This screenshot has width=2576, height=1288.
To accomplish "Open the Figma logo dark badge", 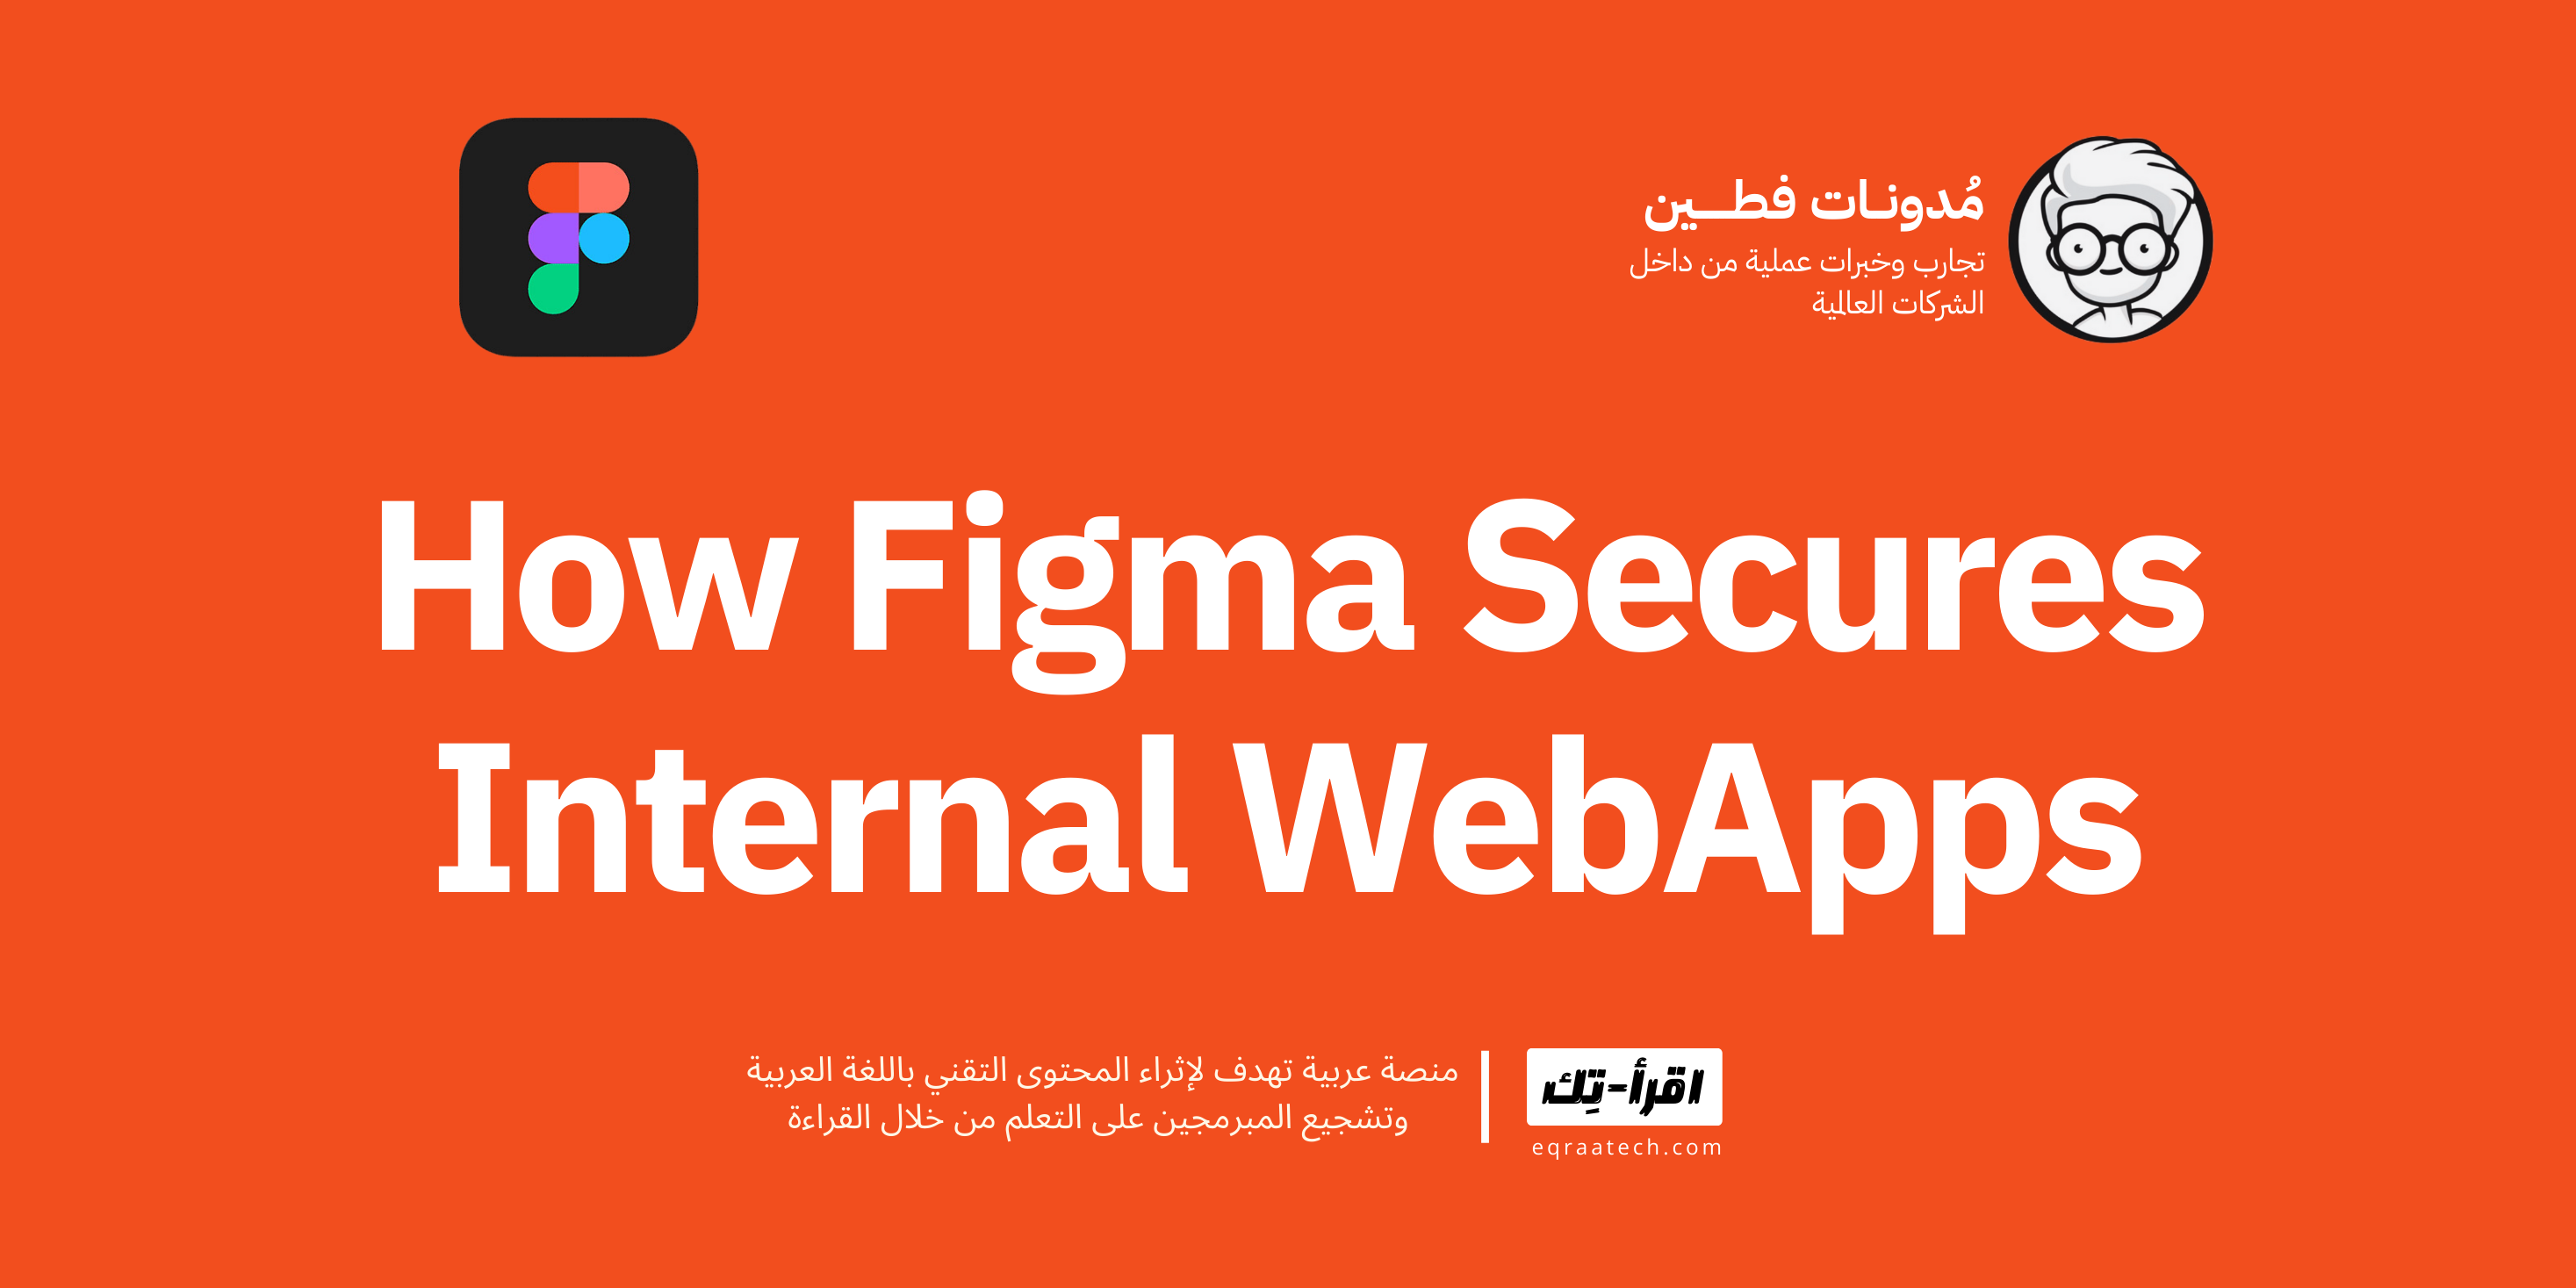I will click(575, 247).
